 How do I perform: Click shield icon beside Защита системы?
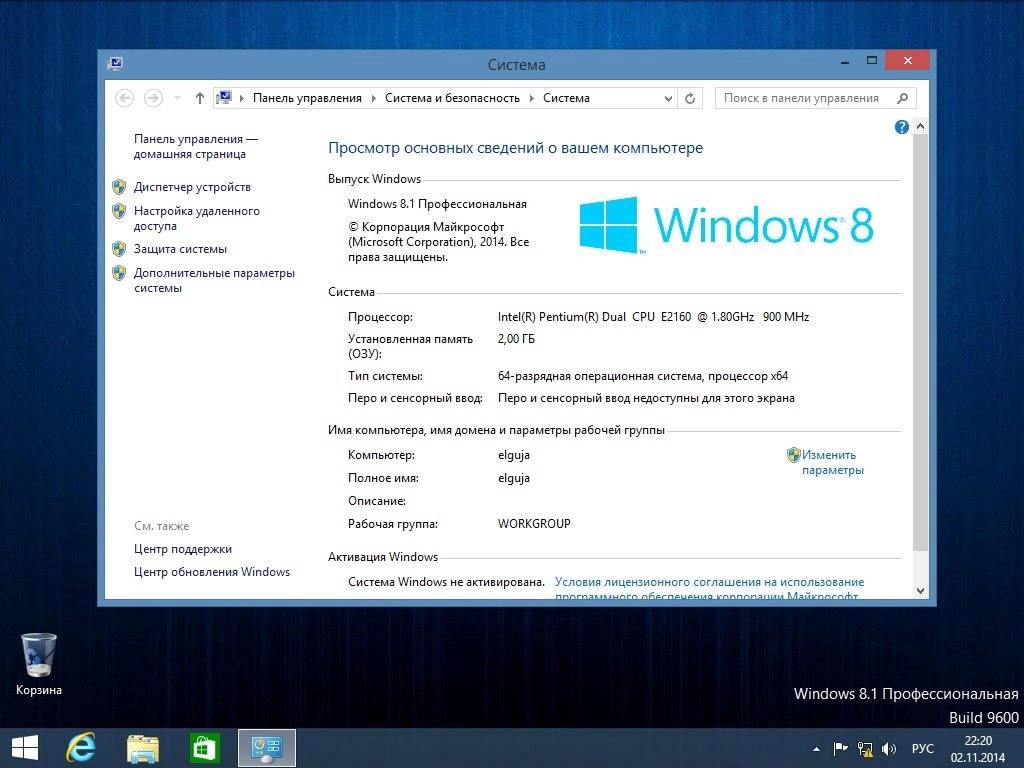click(119, 249)
